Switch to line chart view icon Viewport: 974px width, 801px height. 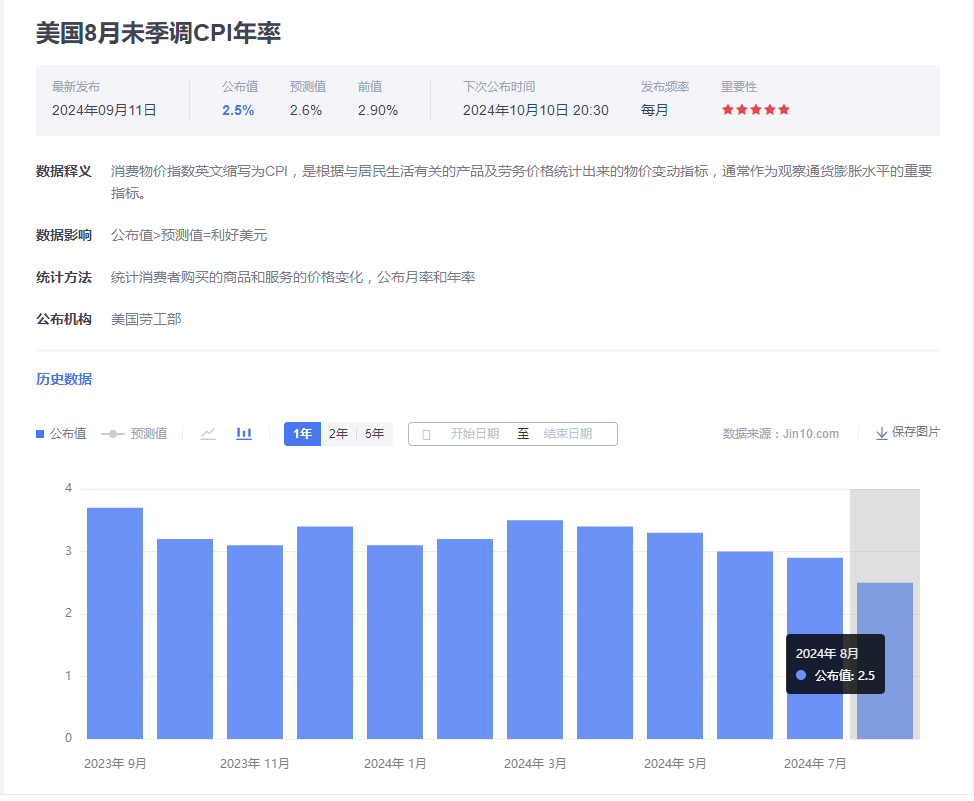click(x=208, y=434)
